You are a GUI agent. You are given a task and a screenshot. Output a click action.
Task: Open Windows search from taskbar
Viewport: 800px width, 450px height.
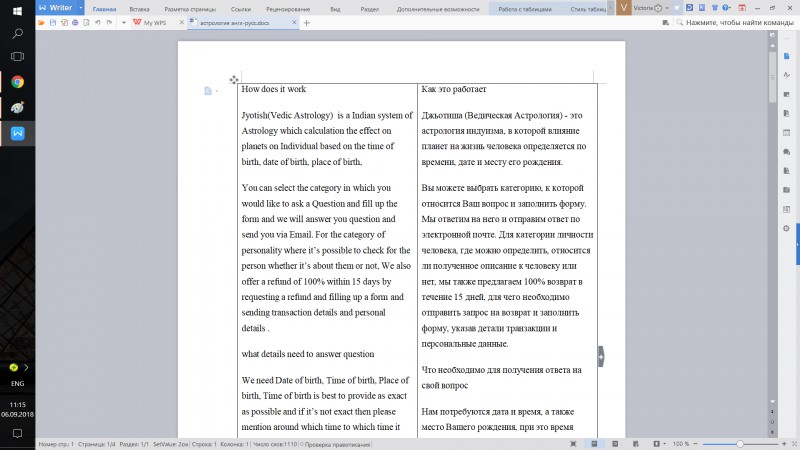click(x=17, y=34)
